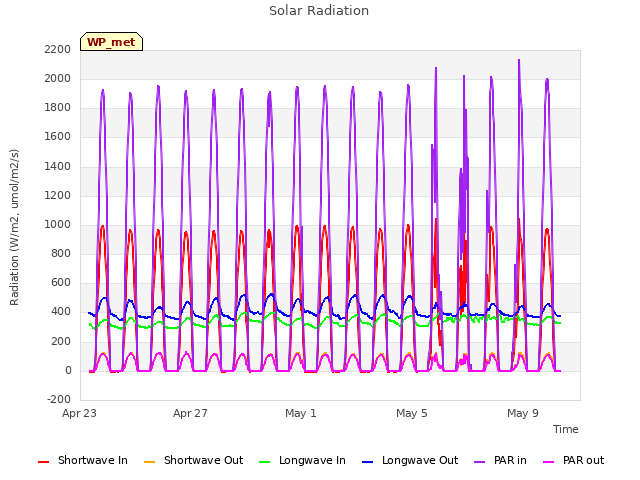The image size is (640, 480).
Task: Click the May 5 x-axis tick label
Action: pyautogui.click(x=412, y=413)
